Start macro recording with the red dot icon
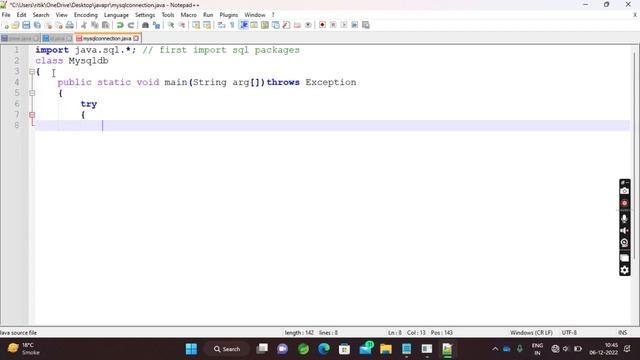The image size is (640, 360). coord(322,25)
